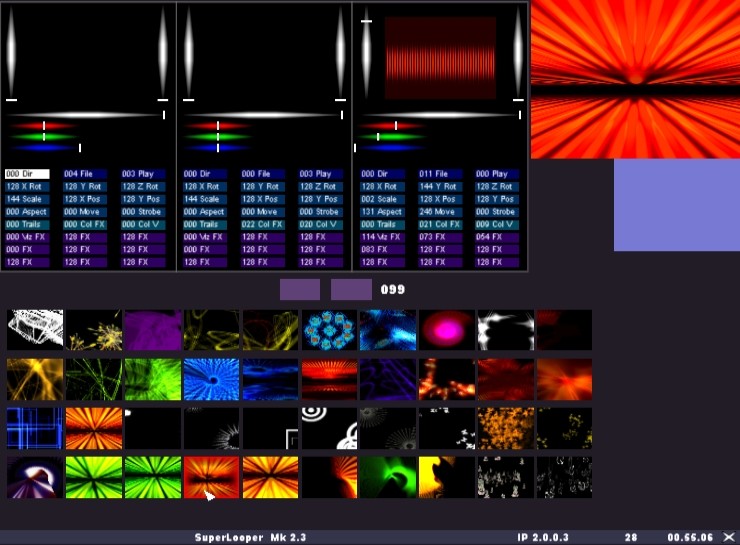Select the blue circles with orange centers clip
The width and height of the screenshot is (740, 545).
coord(329,330)
